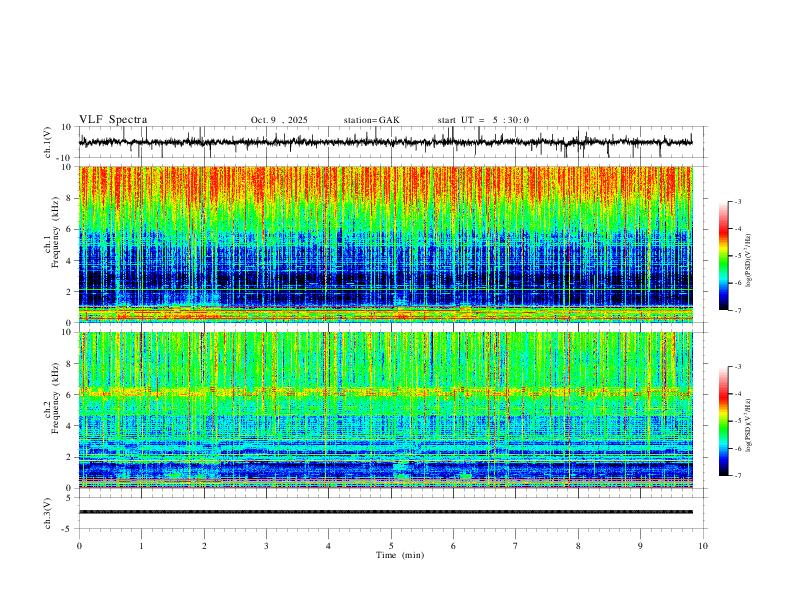Select the ch.1 "Frequency (kHz)" axis label
The height and width of the screenshot is (612, 792).
pos(55,233)
